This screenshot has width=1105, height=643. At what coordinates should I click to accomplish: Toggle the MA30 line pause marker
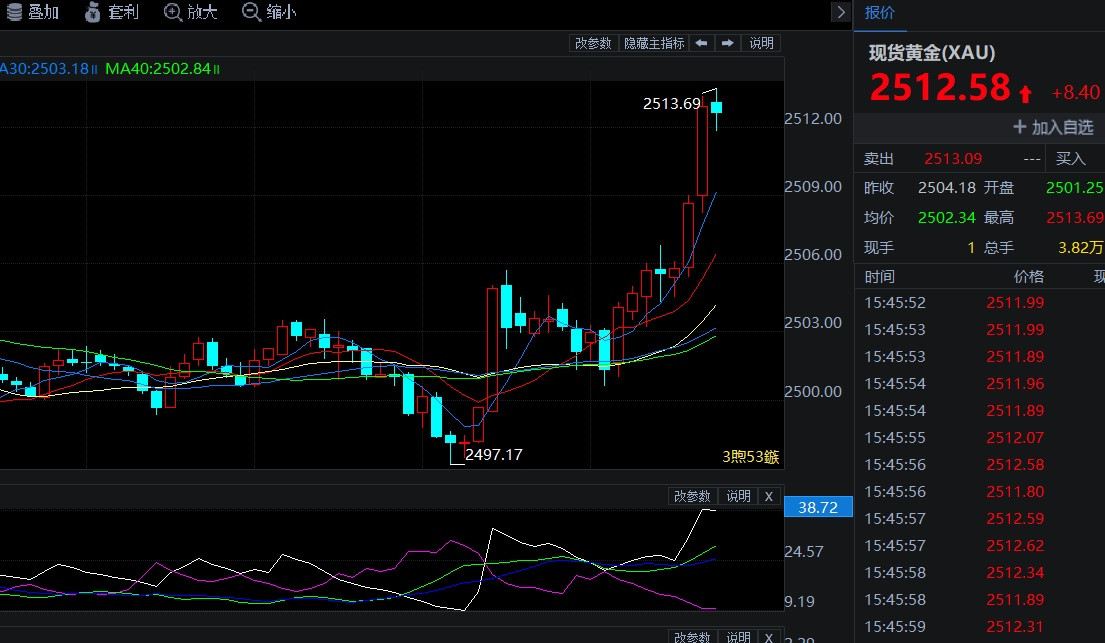94,69
